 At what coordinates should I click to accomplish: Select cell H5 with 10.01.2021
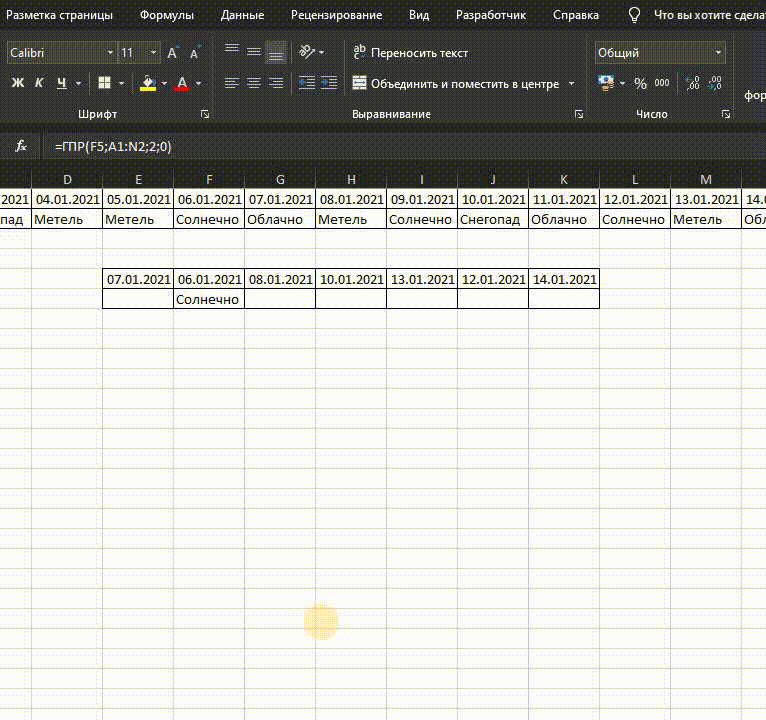pos(351,279)
